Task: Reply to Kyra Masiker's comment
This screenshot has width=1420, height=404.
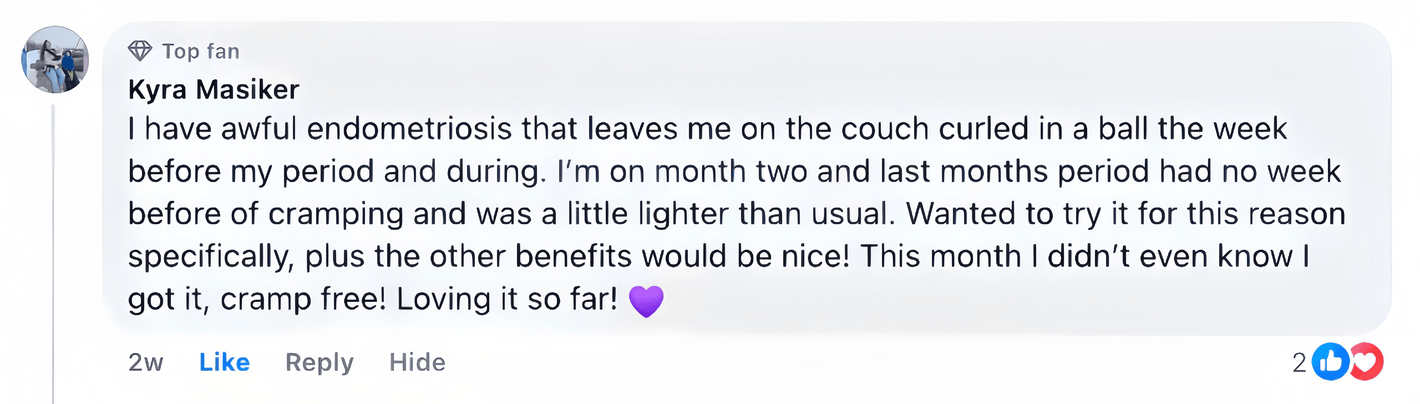Action: 319,362
